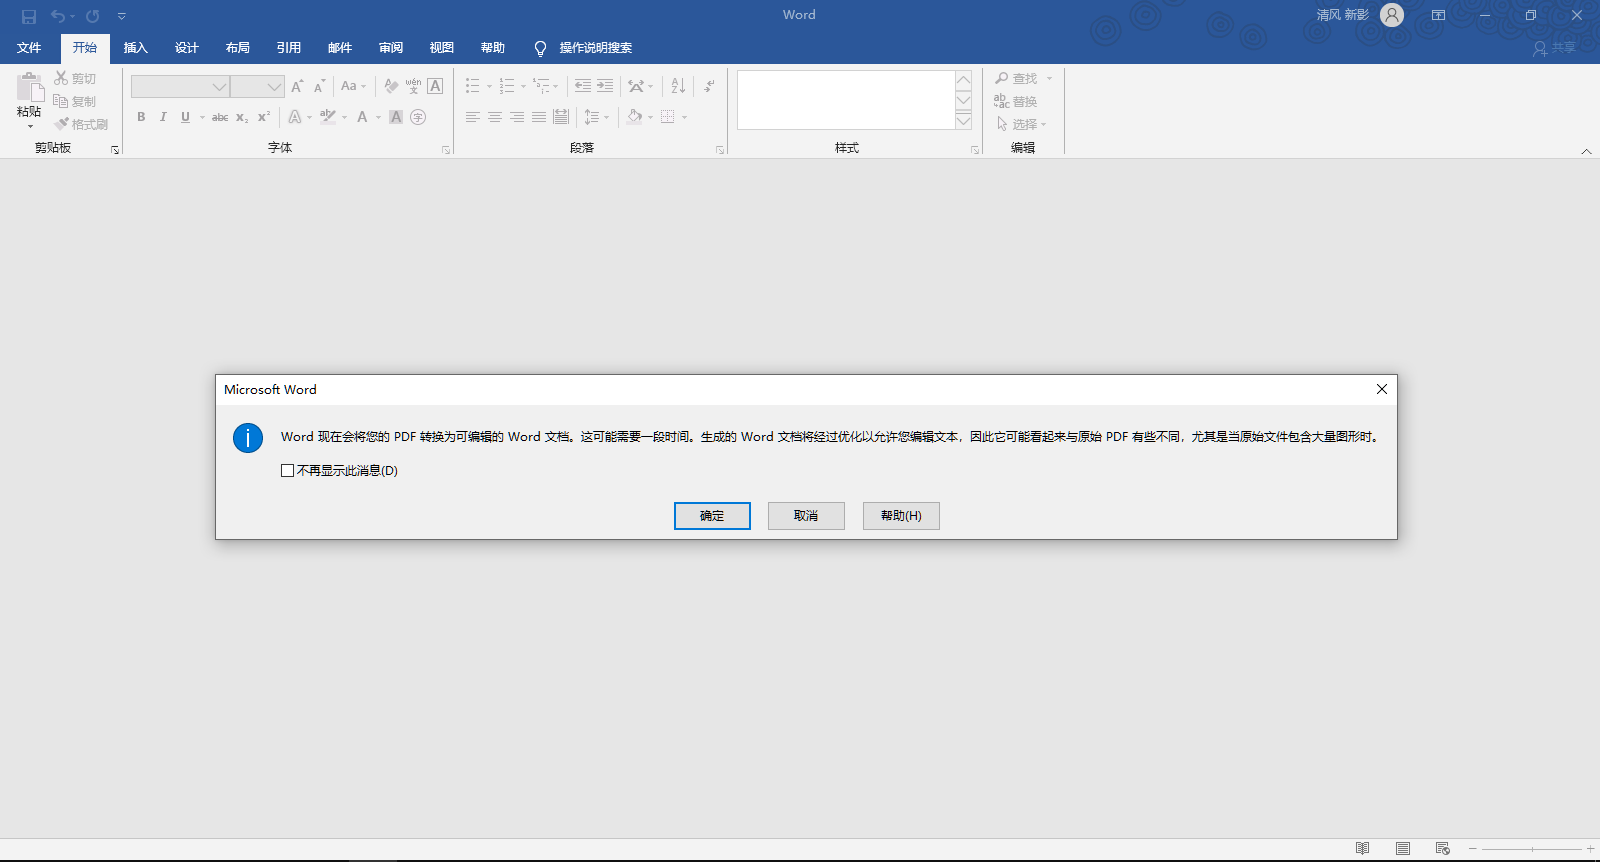1600x862 pixels.
Task: Clear all formatting eraser icon
Action: pos(391,86)
